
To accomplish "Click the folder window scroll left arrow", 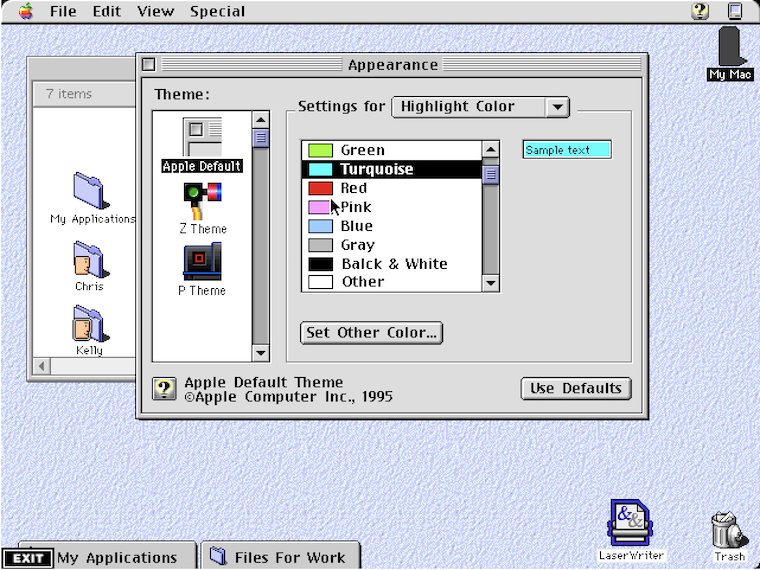I will [x=42, y=366].
